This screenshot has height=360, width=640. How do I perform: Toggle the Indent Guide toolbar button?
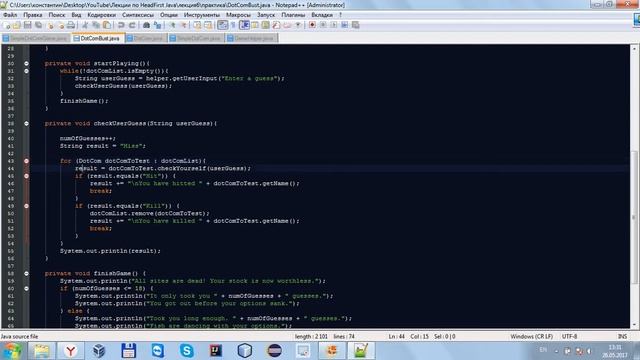pyautogui.click(x=244, y=25)
